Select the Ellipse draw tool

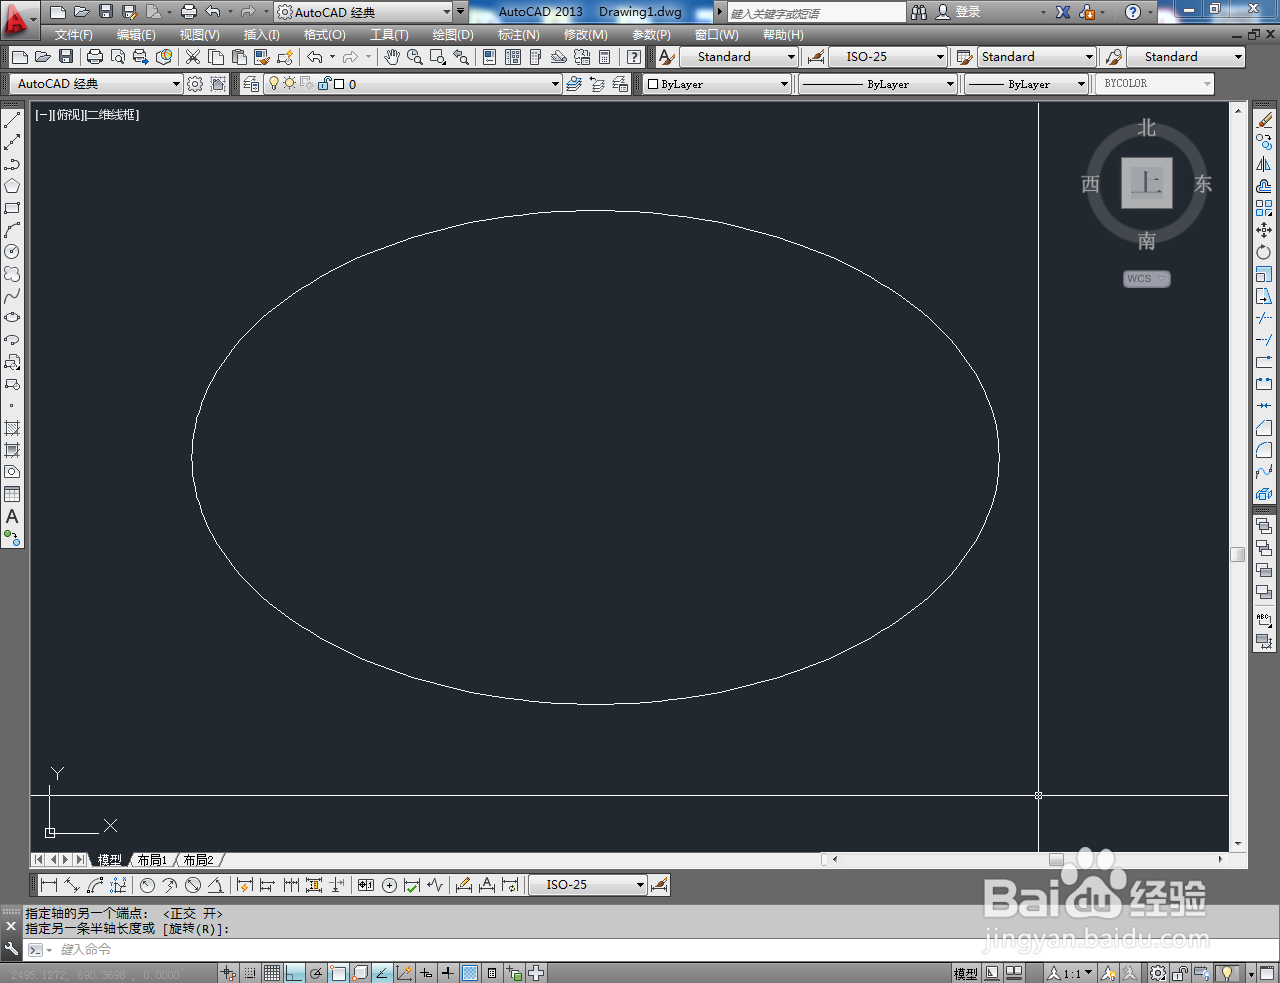pyautogui.click(x=12, y=318)
